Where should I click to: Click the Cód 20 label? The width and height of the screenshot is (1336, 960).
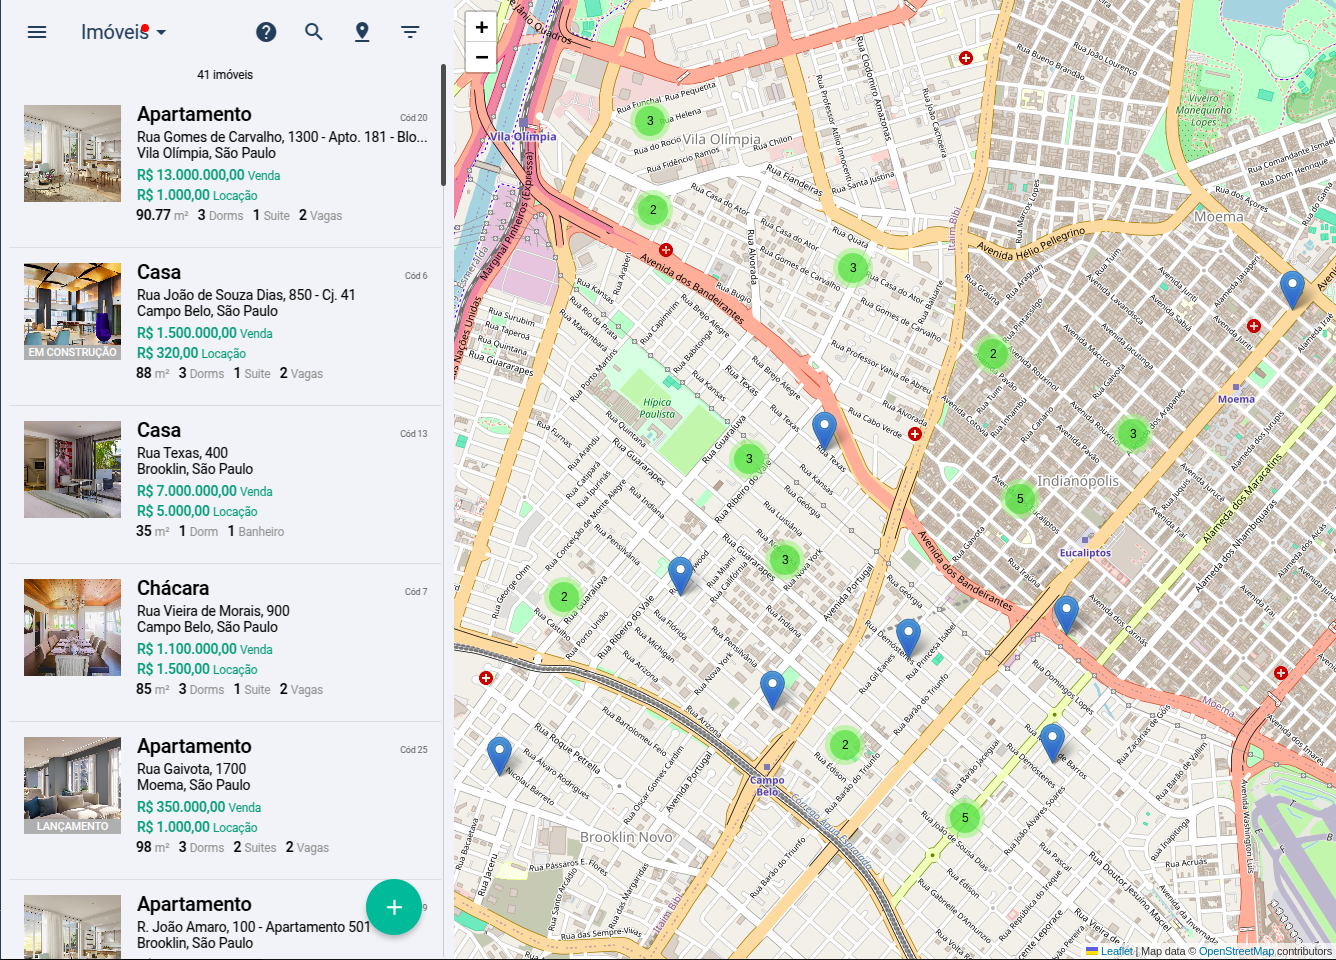tap(414, 118)
